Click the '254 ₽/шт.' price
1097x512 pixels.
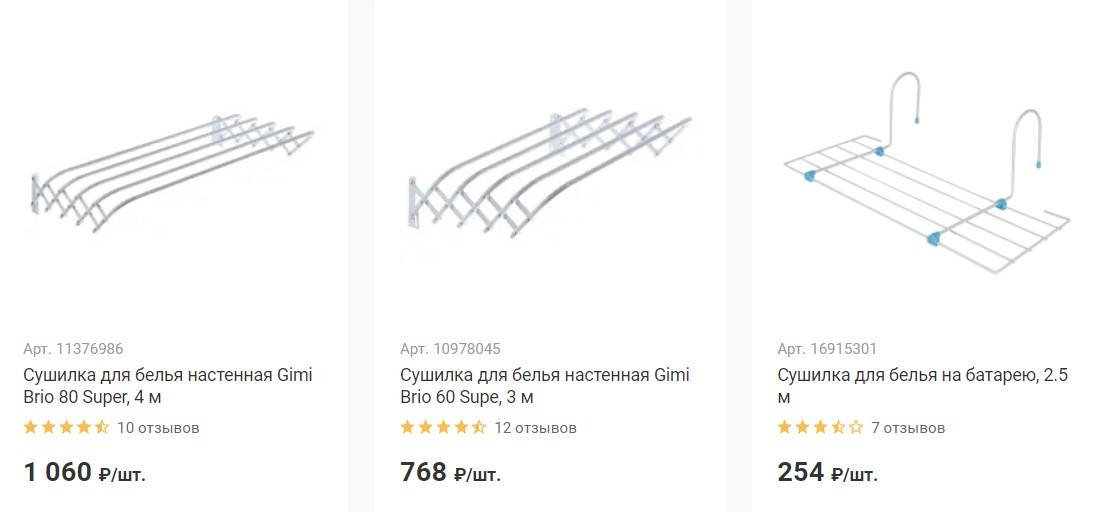pyautogui.click(x=827, y=473)
